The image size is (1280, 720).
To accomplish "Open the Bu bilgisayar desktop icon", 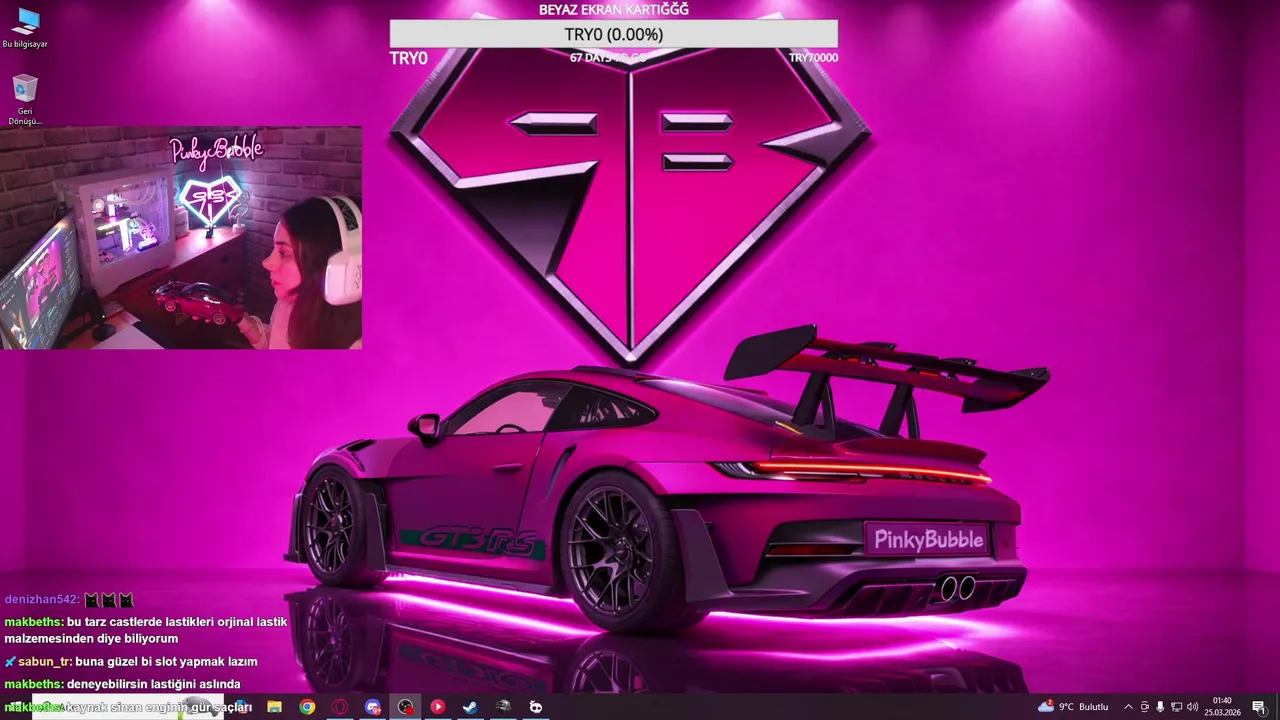I will tap(25, 28).
